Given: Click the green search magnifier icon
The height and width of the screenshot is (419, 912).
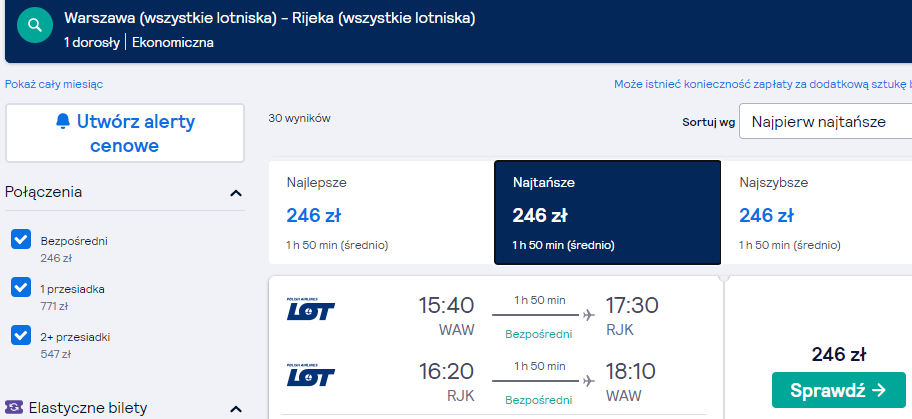Looking at the screenshot, I should pos(35,25).
